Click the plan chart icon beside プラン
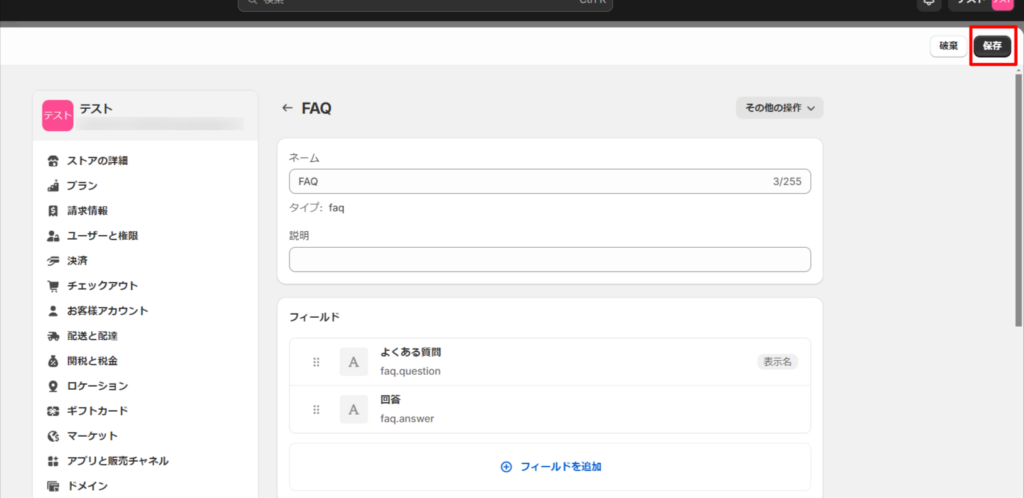 (54, 185)
